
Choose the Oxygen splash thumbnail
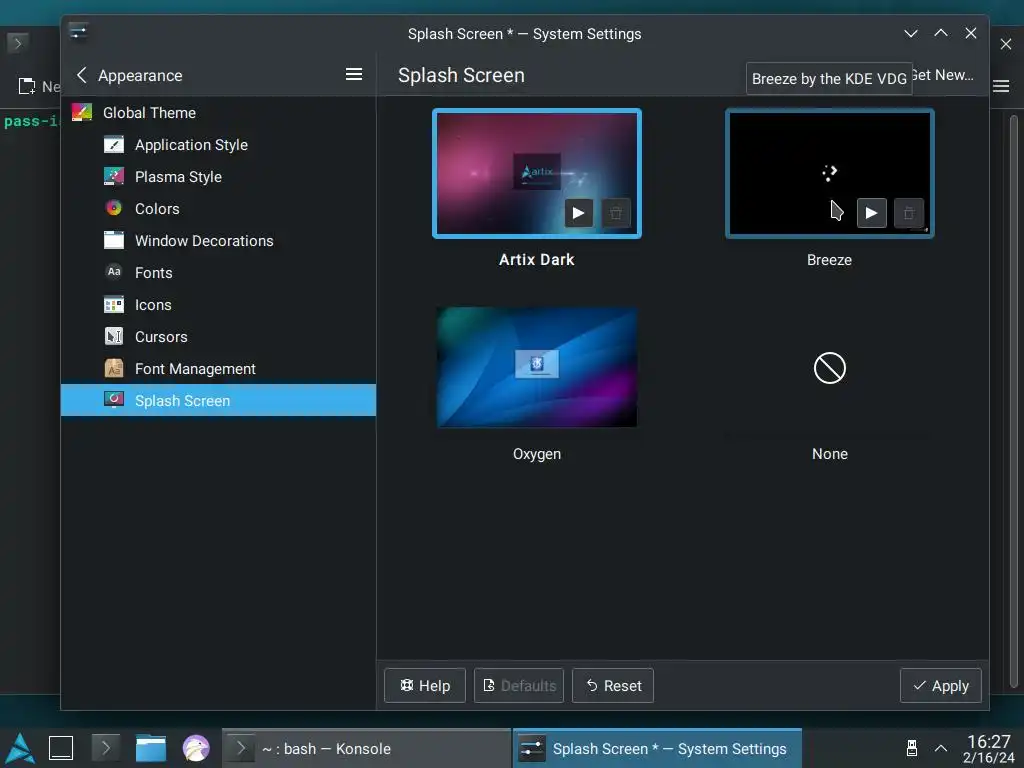pyautogui.click(x=537, y=367)
